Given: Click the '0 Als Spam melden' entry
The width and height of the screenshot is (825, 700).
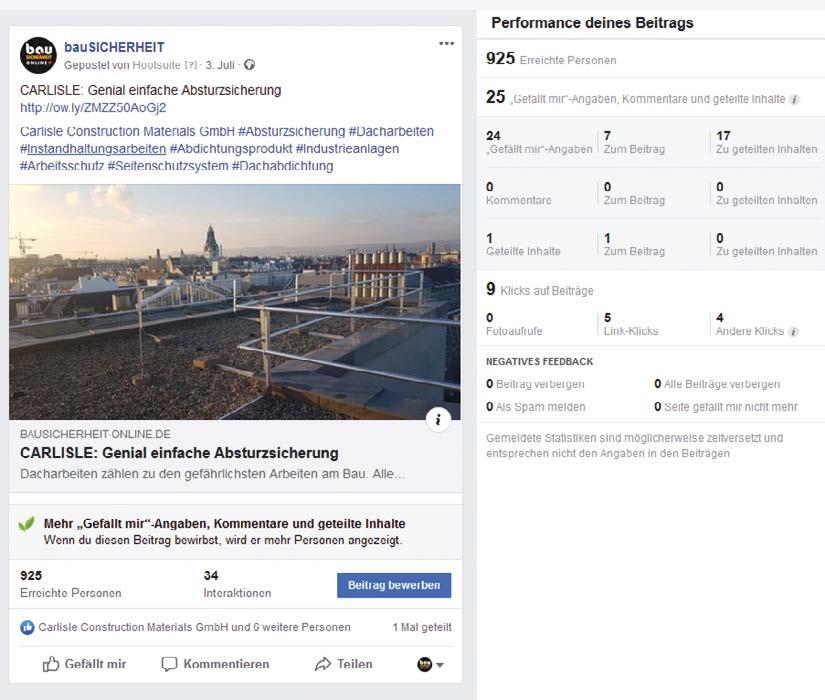Looking at the screenshot, I should click(x=536, y=407).
